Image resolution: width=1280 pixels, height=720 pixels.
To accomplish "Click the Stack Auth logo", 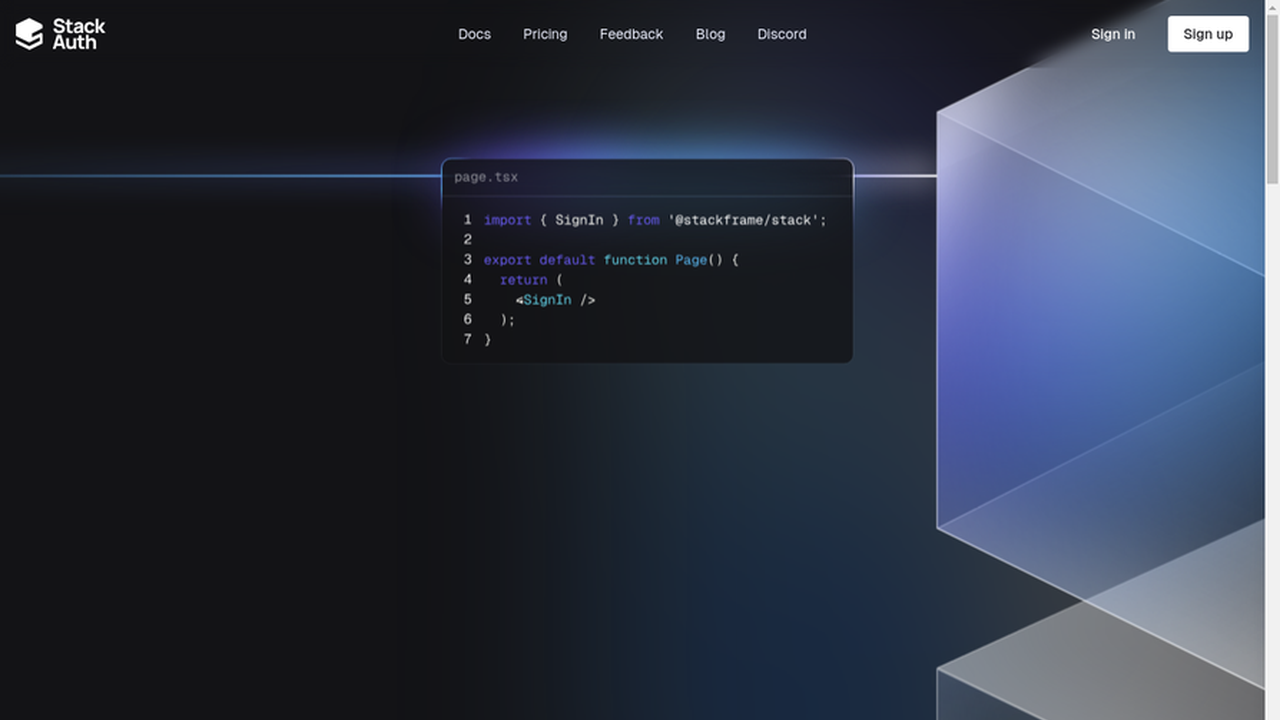I will point(60,34).
